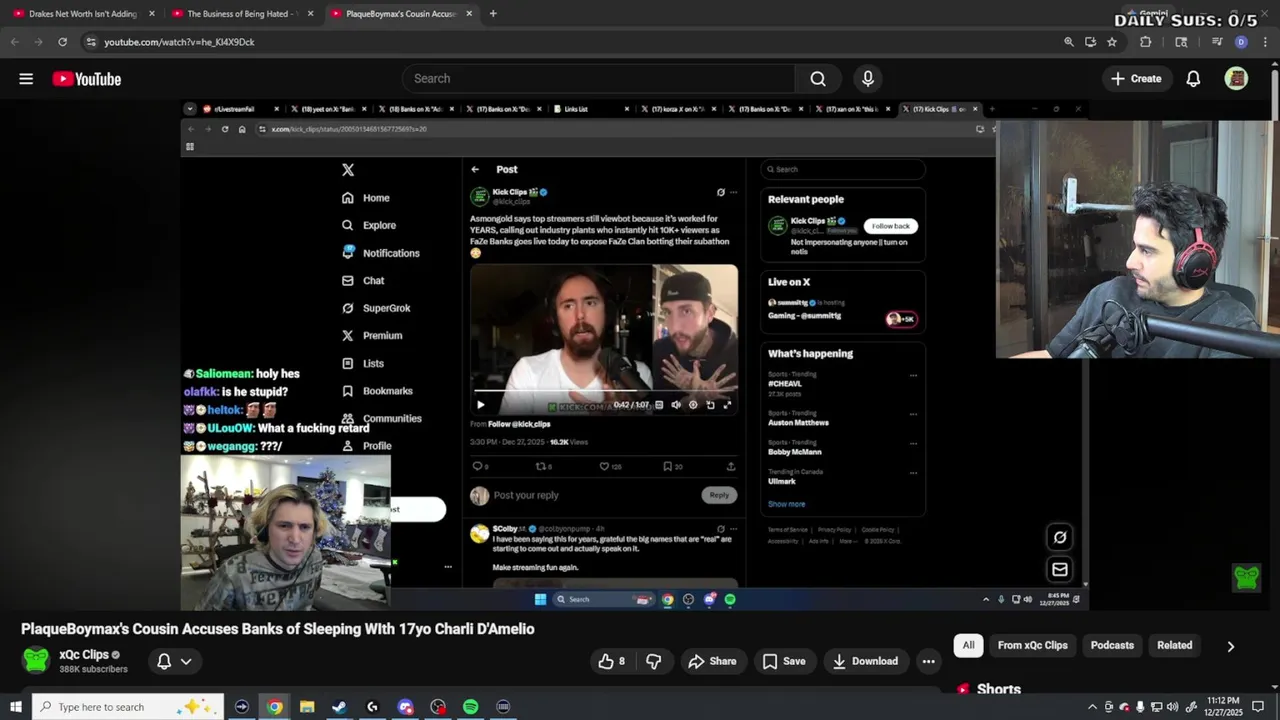Open the Chrome three-dot menu
1280x720 pixels.
coord(1264,42)
